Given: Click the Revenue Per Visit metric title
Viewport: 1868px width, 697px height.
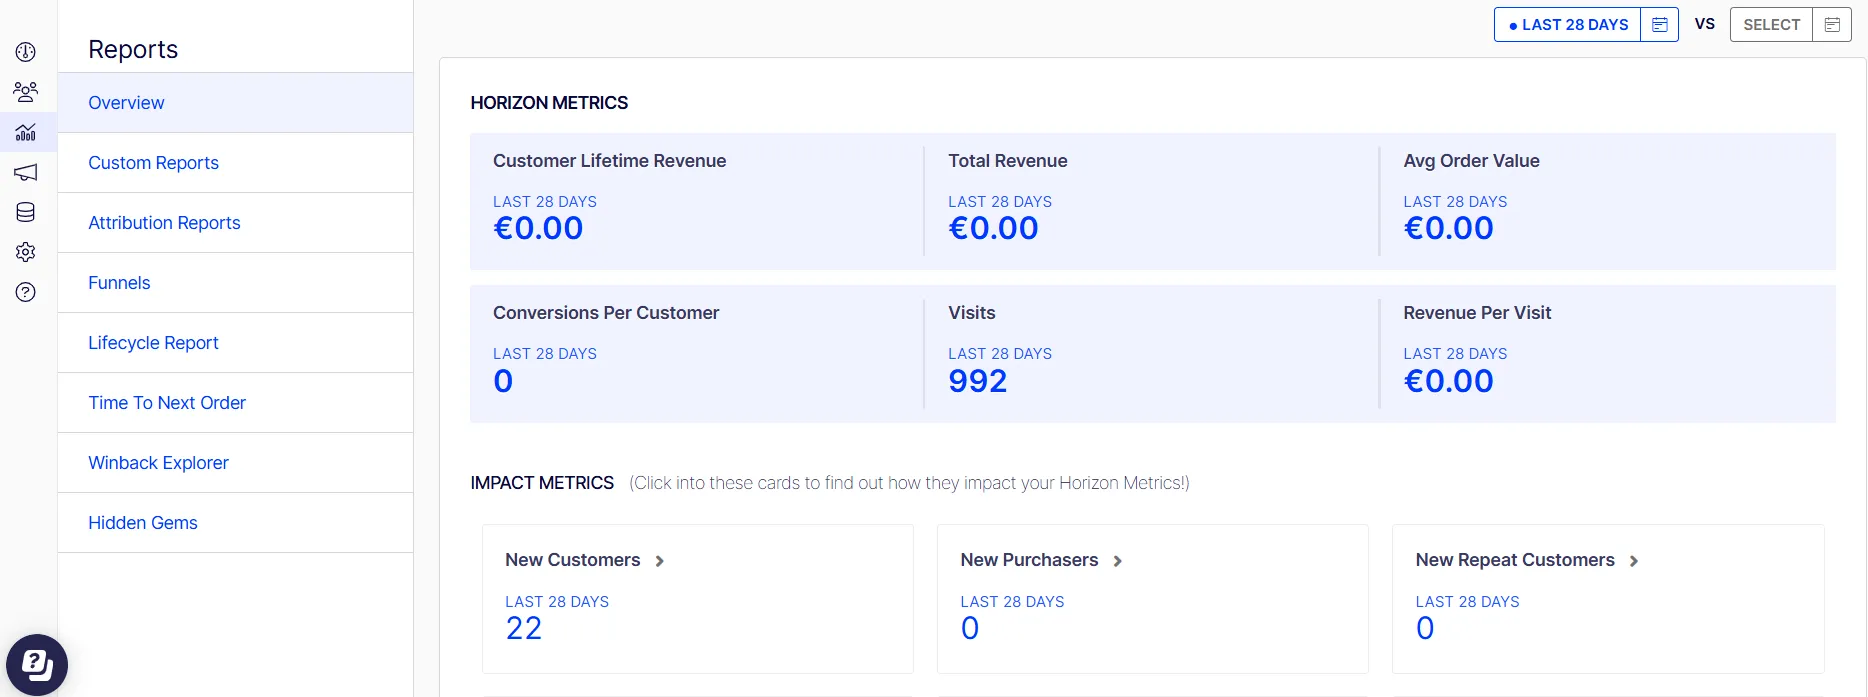Looking at the screenshot, I should coord(1477,313).
